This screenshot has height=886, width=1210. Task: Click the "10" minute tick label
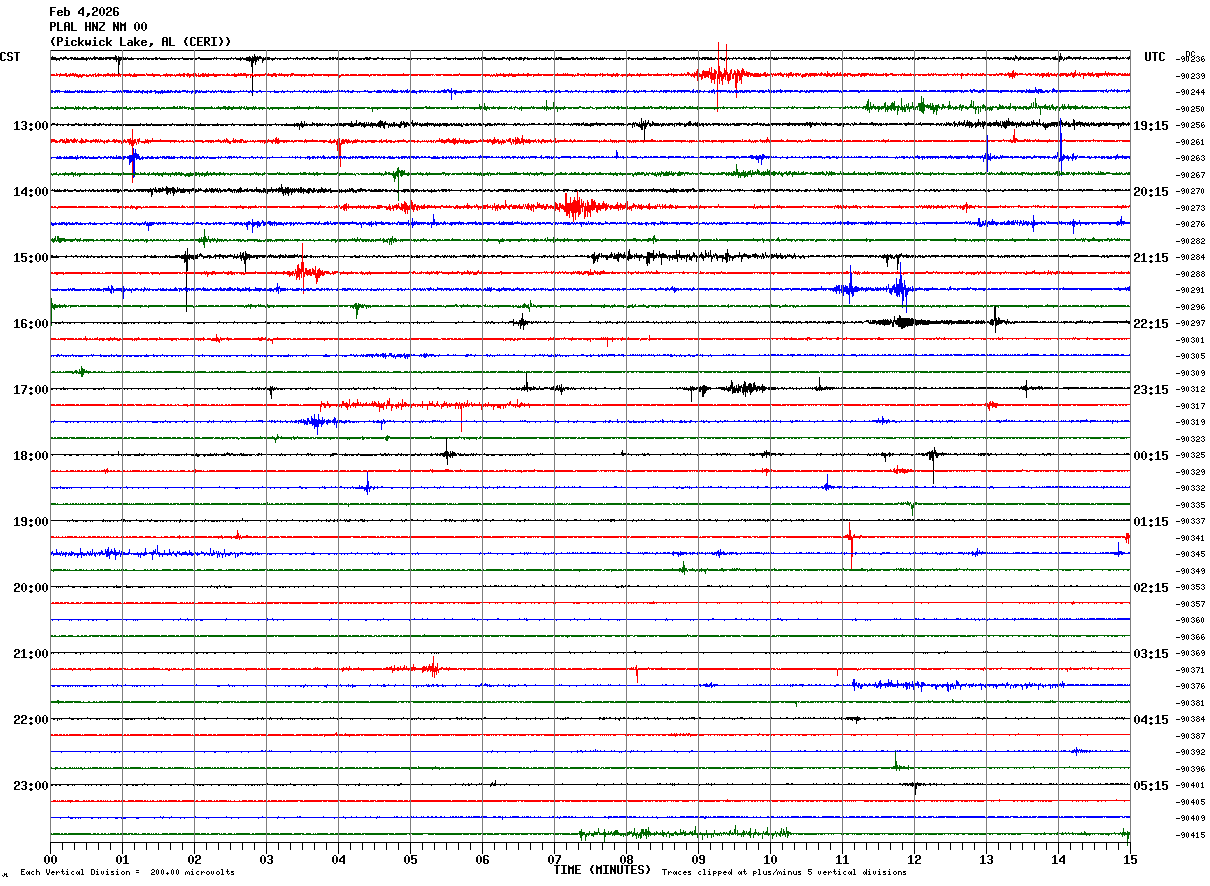pos(770,859)
